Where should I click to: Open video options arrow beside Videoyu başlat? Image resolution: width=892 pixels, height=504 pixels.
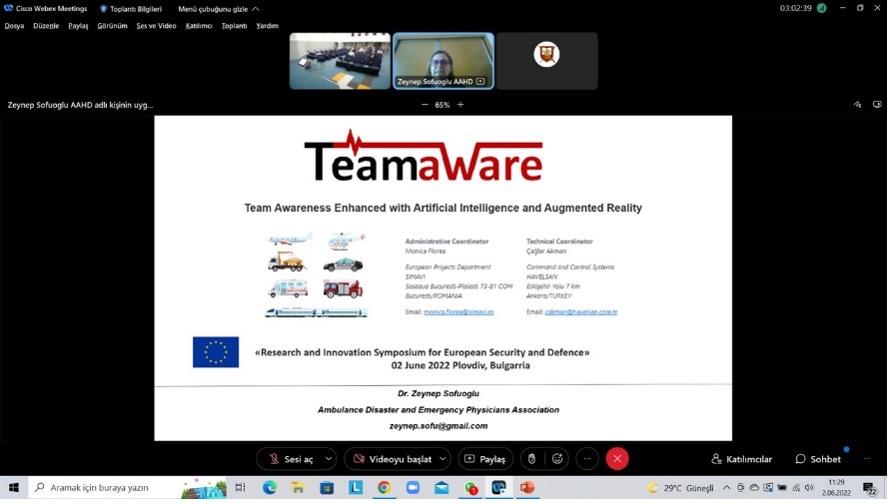pyautogui.click(x=443, y=459)
